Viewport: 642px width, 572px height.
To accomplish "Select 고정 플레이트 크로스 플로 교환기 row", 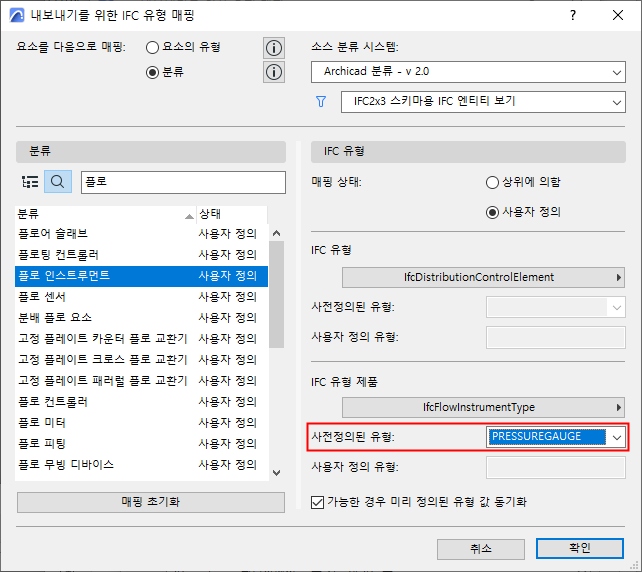I will click(142, 360).
